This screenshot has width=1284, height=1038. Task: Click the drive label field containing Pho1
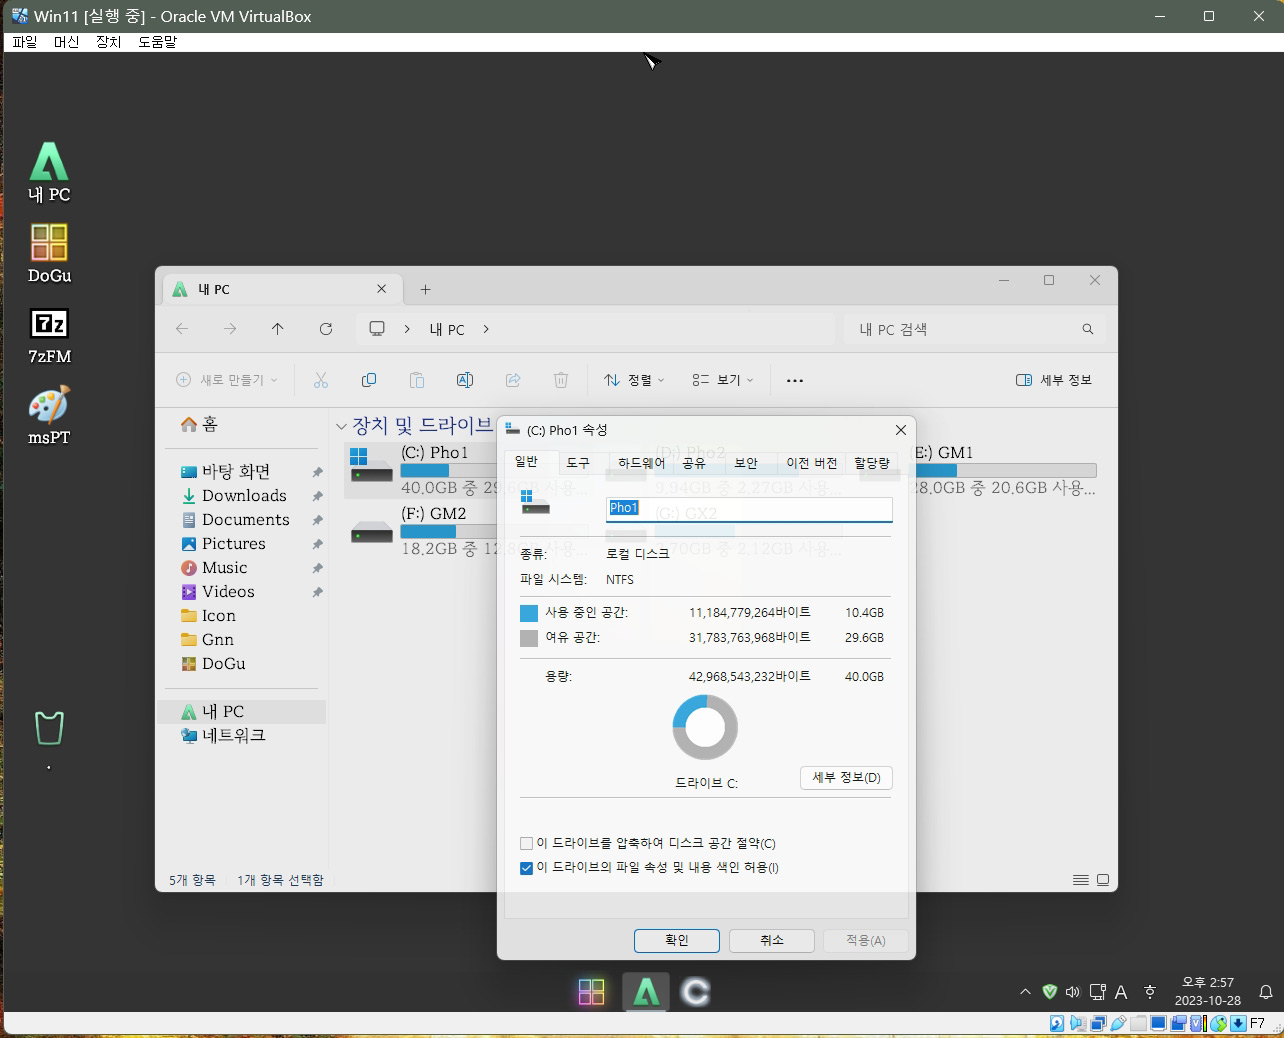(x=749, y=508)
